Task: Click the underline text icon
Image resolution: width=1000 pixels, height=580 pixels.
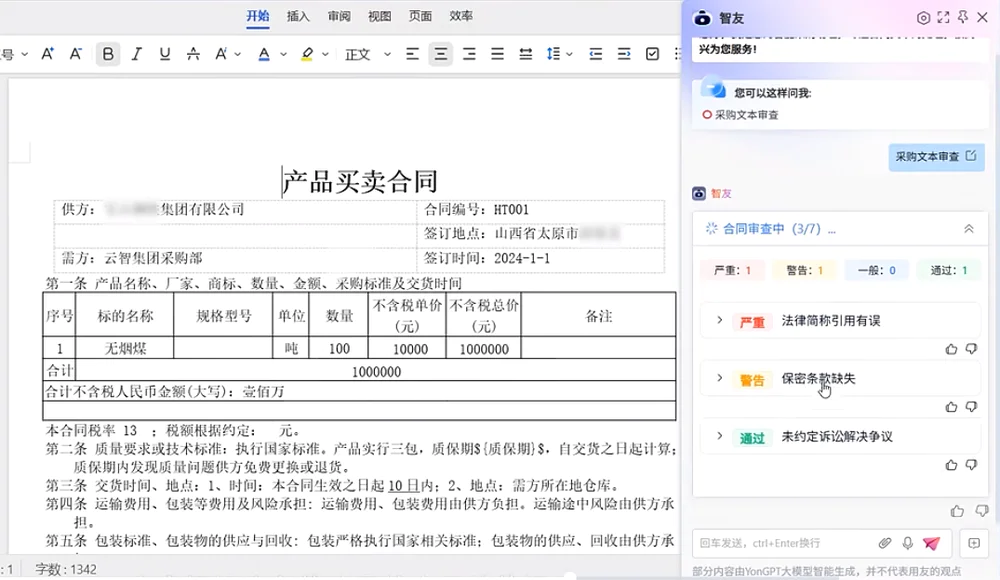Action: click(x=164, y=54)
